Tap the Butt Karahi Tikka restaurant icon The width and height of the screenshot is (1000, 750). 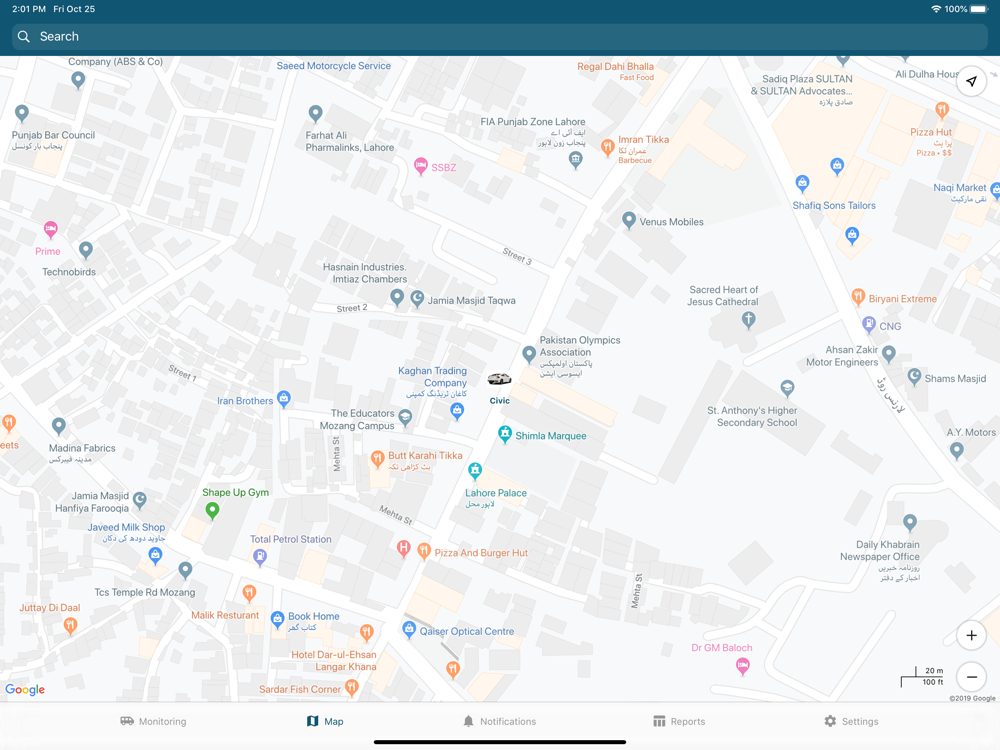378,459
